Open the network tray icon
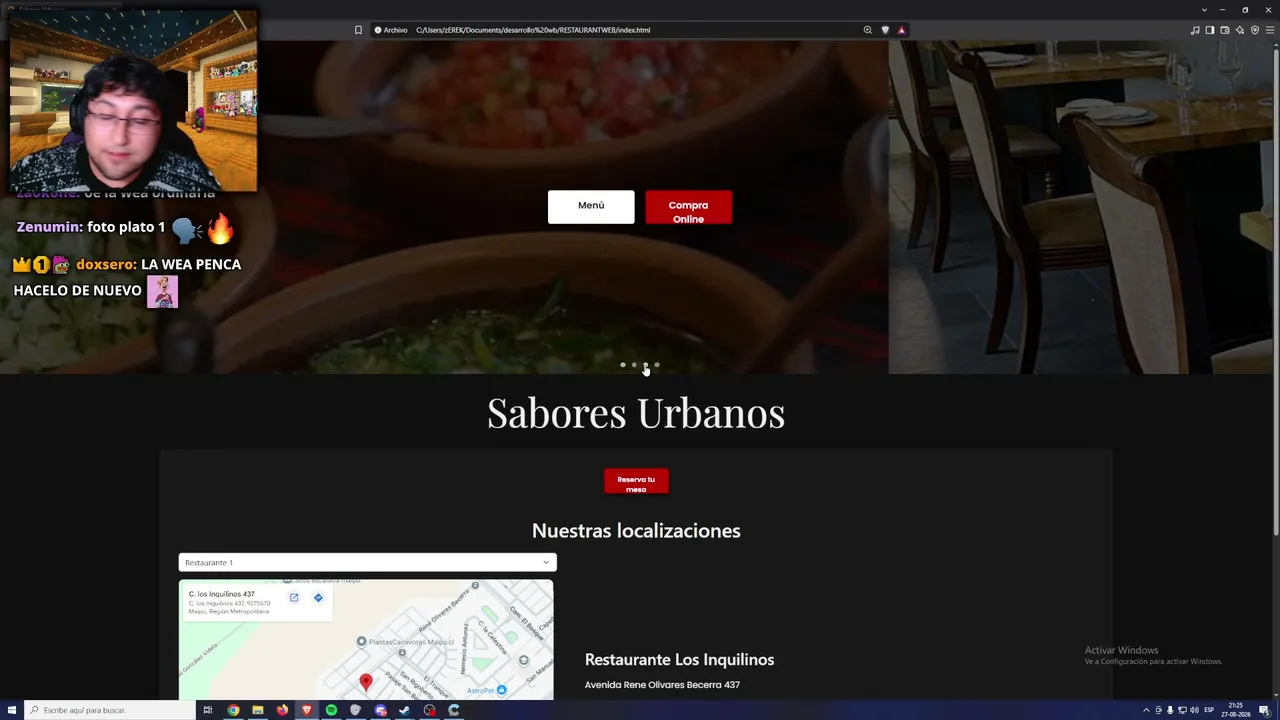 coord(1182,710)
